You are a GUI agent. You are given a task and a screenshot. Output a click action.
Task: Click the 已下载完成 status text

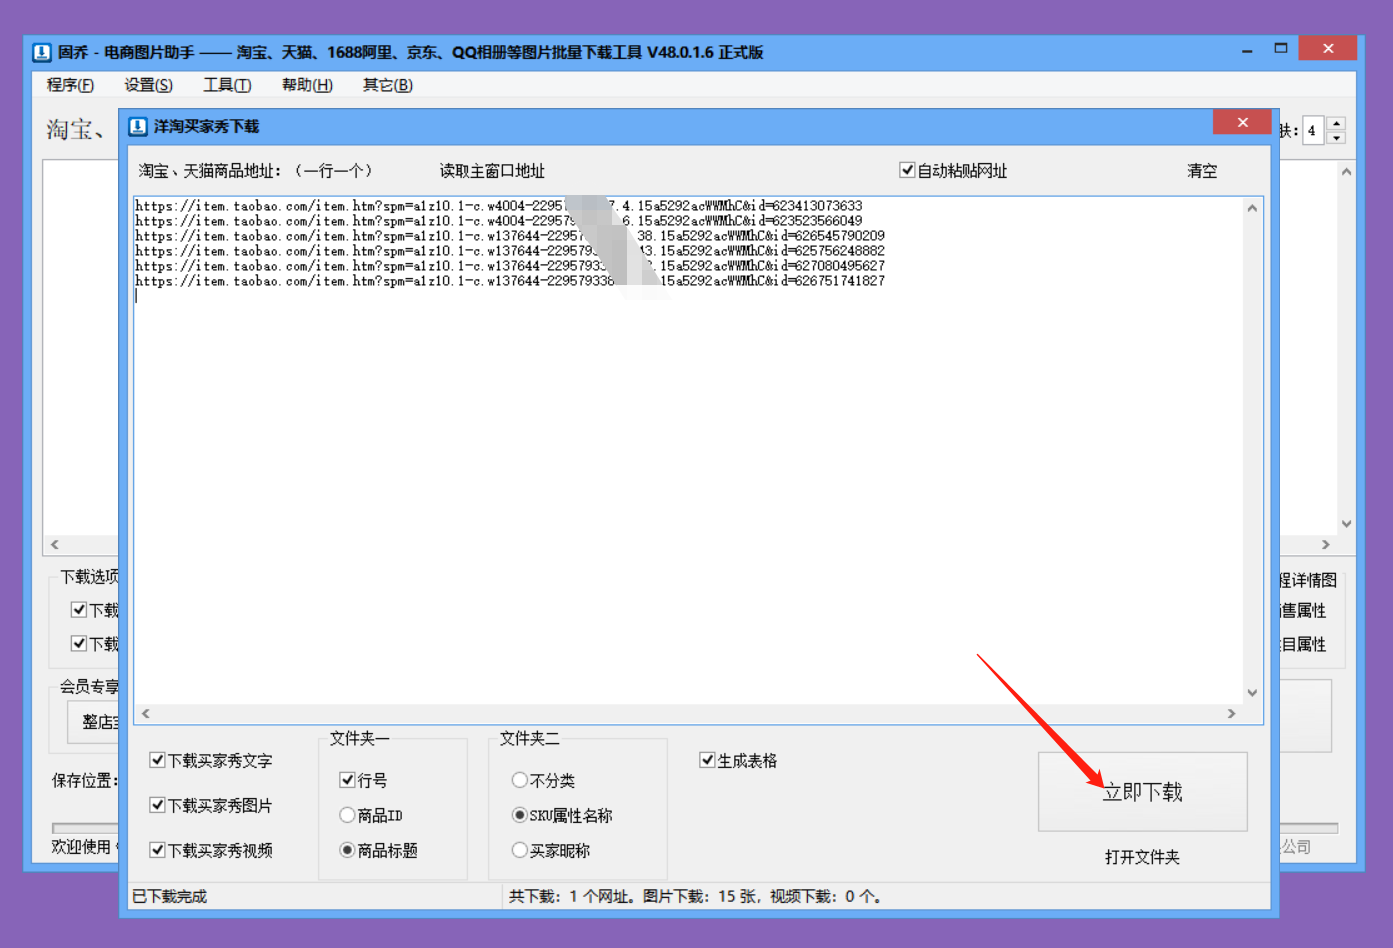pos(170,896)
